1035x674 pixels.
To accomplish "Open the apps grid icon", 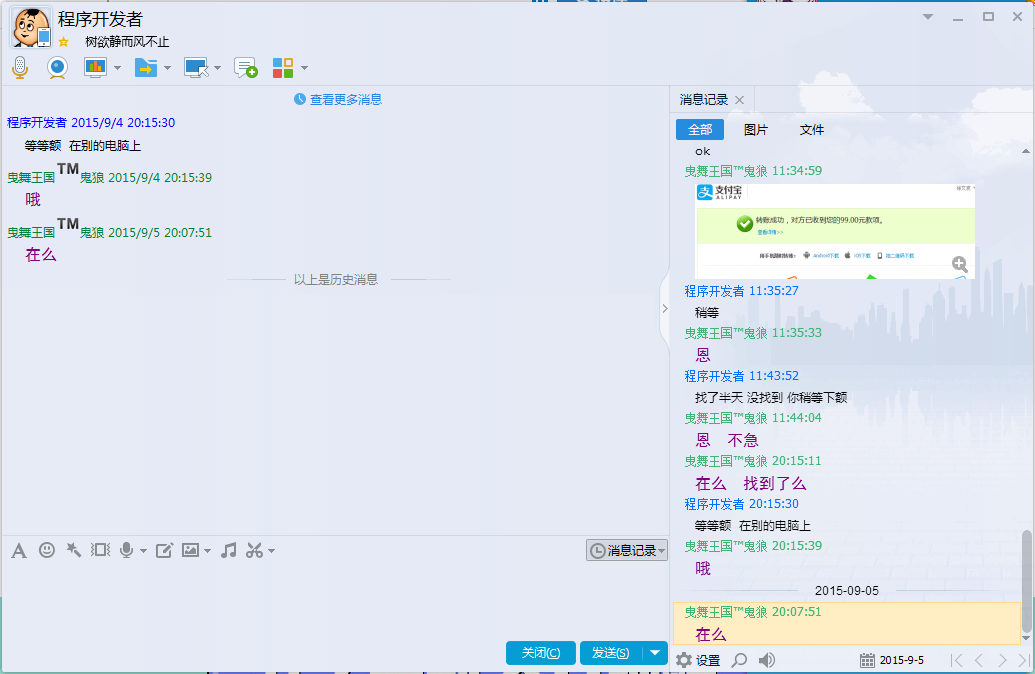I will (x=283, y=67).
